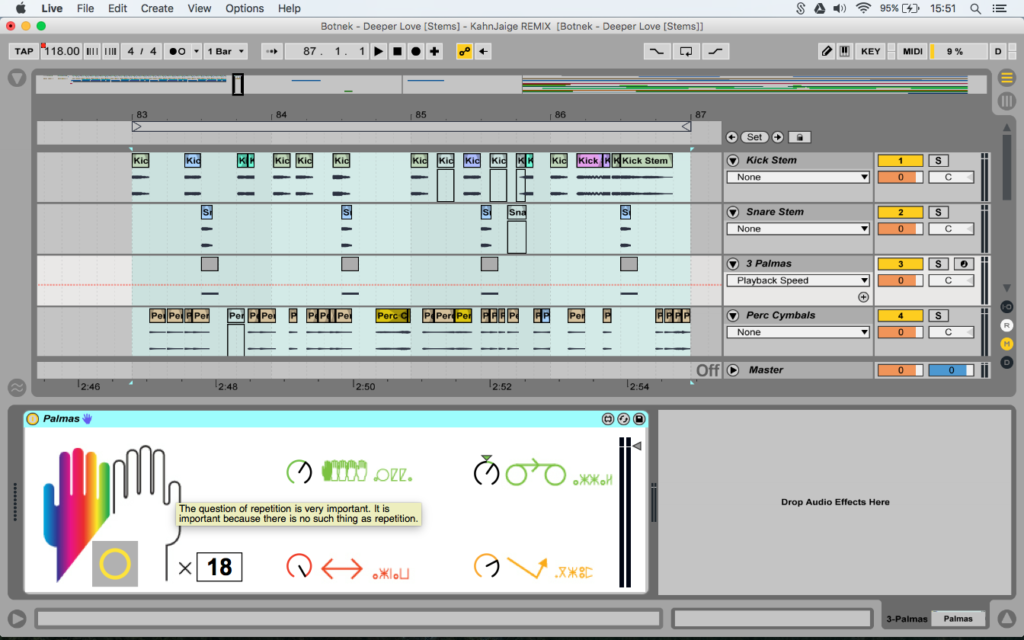This screenshot has width=1024, height=640.
Task: Open the Create menu
Action: (157, 8)
